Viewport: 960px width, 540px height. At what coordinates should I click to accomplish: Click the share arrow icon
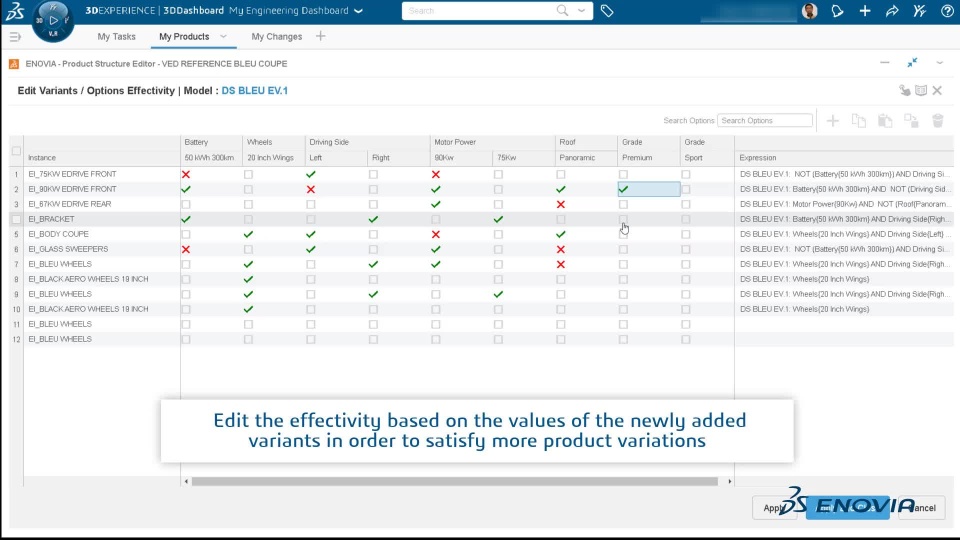pyautogui.click(x=892, y=10)
